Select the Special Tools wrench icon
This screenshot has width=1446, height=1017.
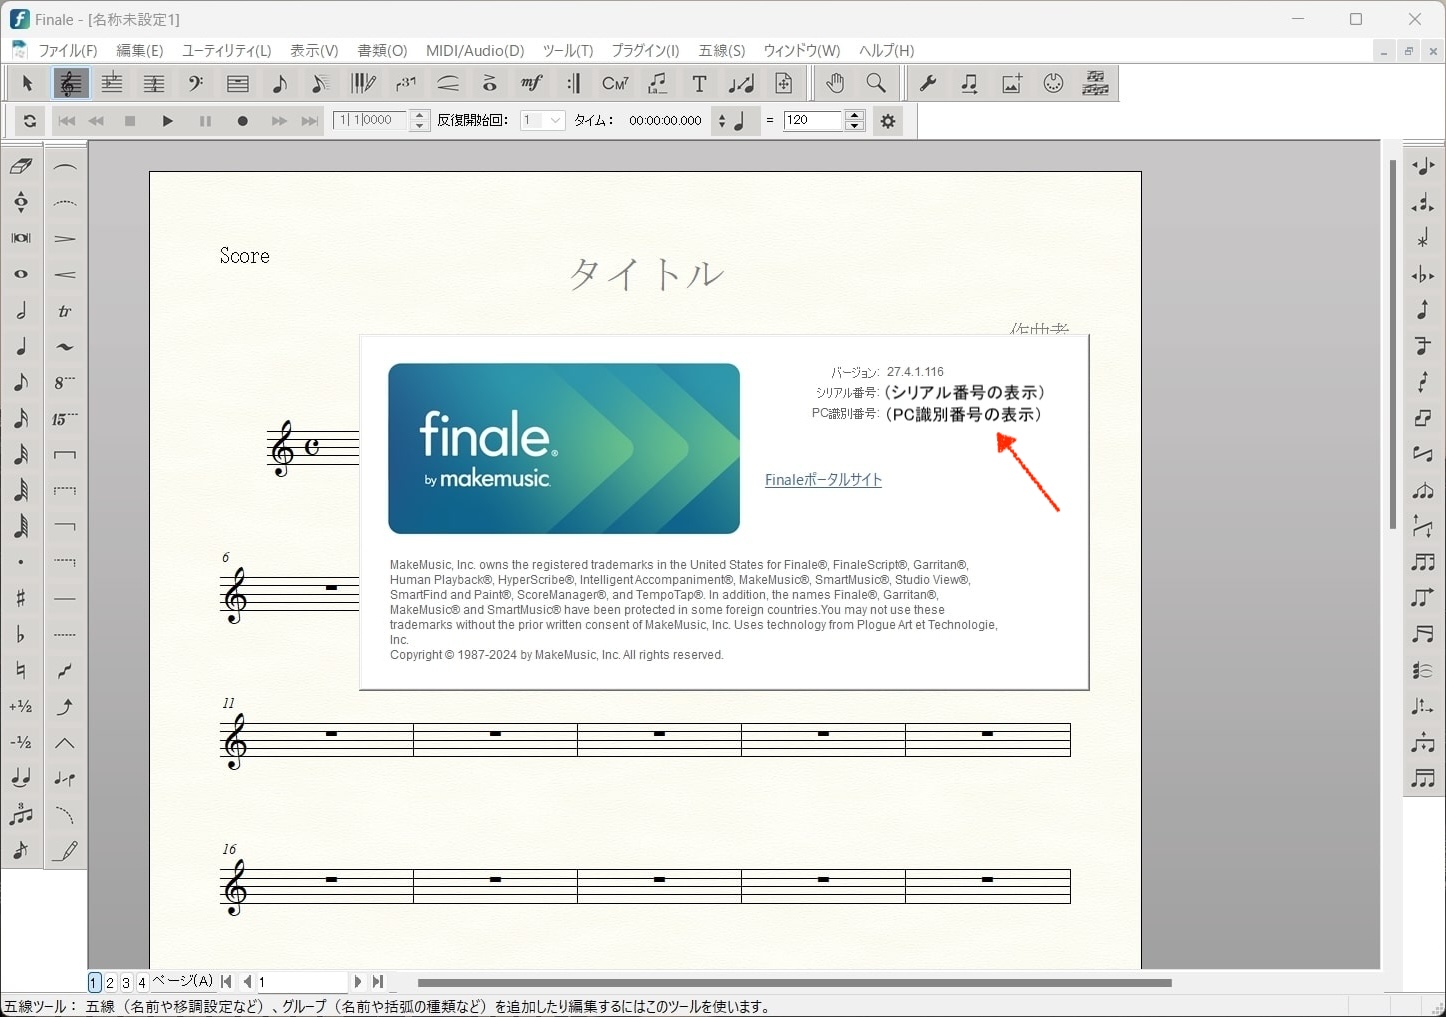[x=928, y=84]
